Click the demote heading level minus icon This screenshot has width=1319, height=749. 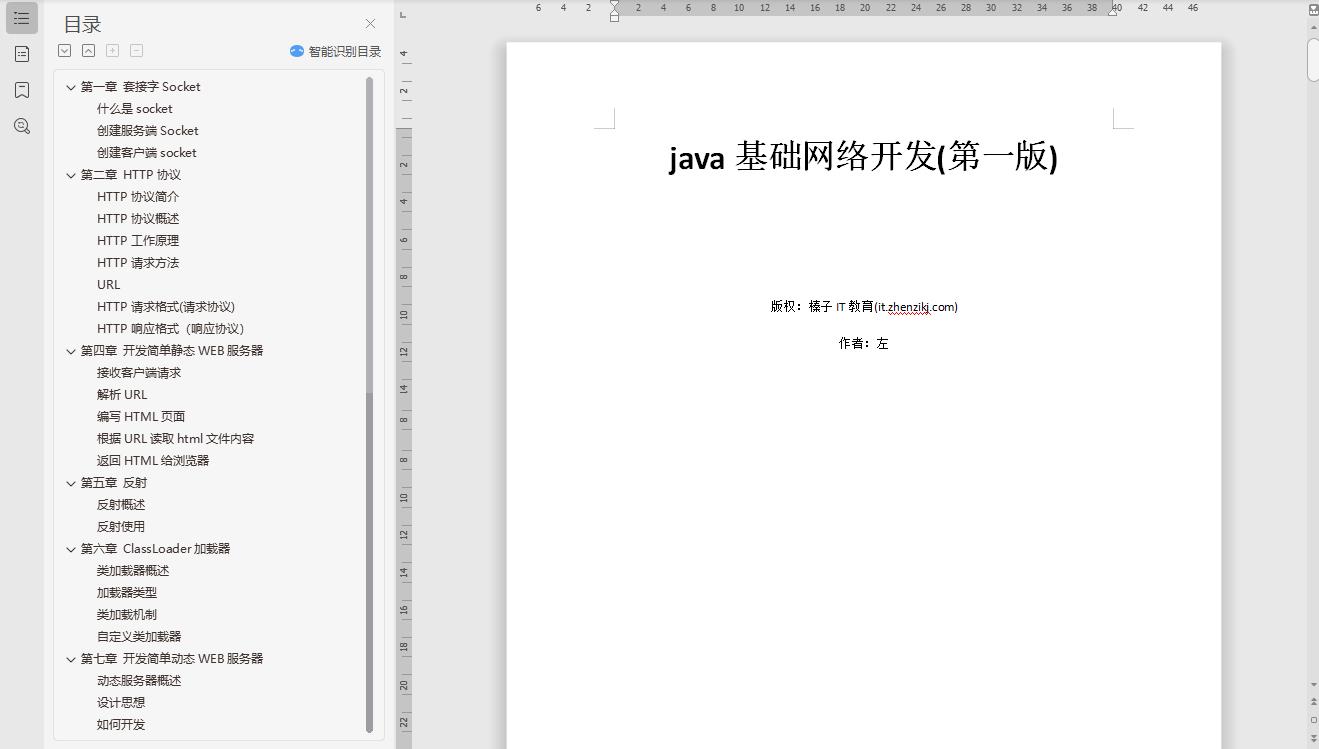click(136, 50)
